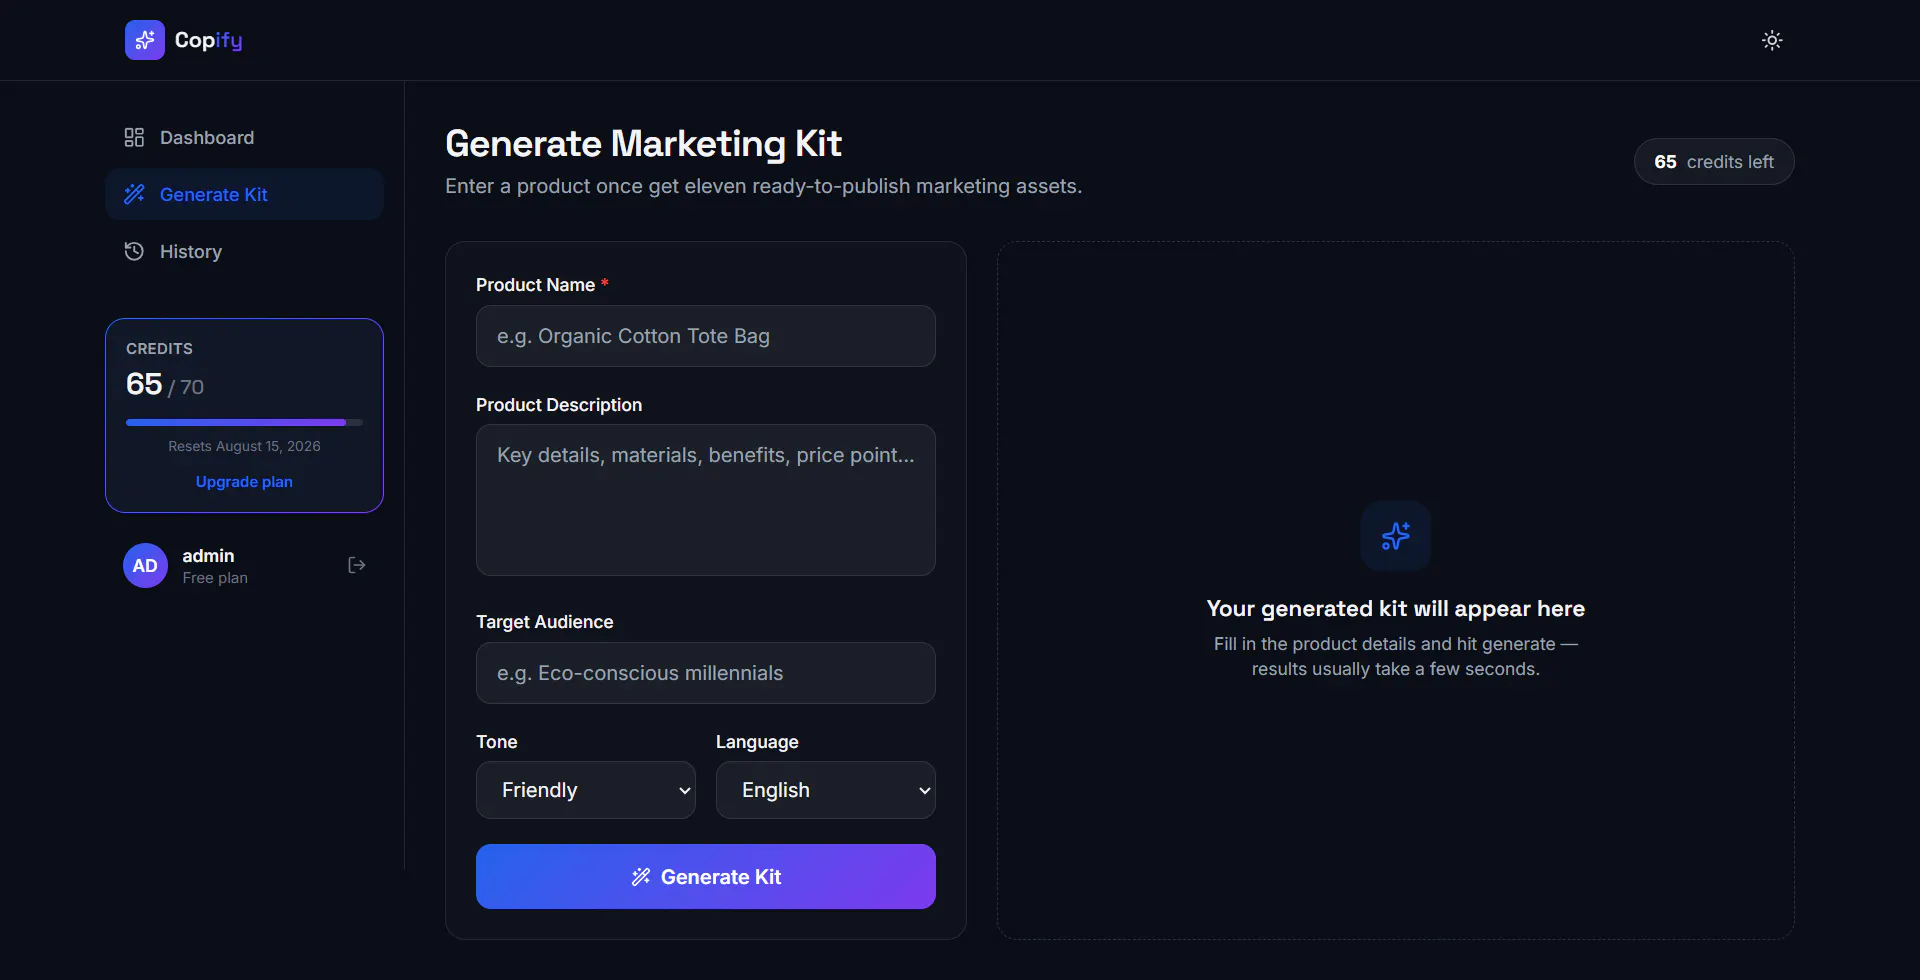This screenshot has width=1920, height=980.
Task: Open the History page
Action: pos(244,251)
